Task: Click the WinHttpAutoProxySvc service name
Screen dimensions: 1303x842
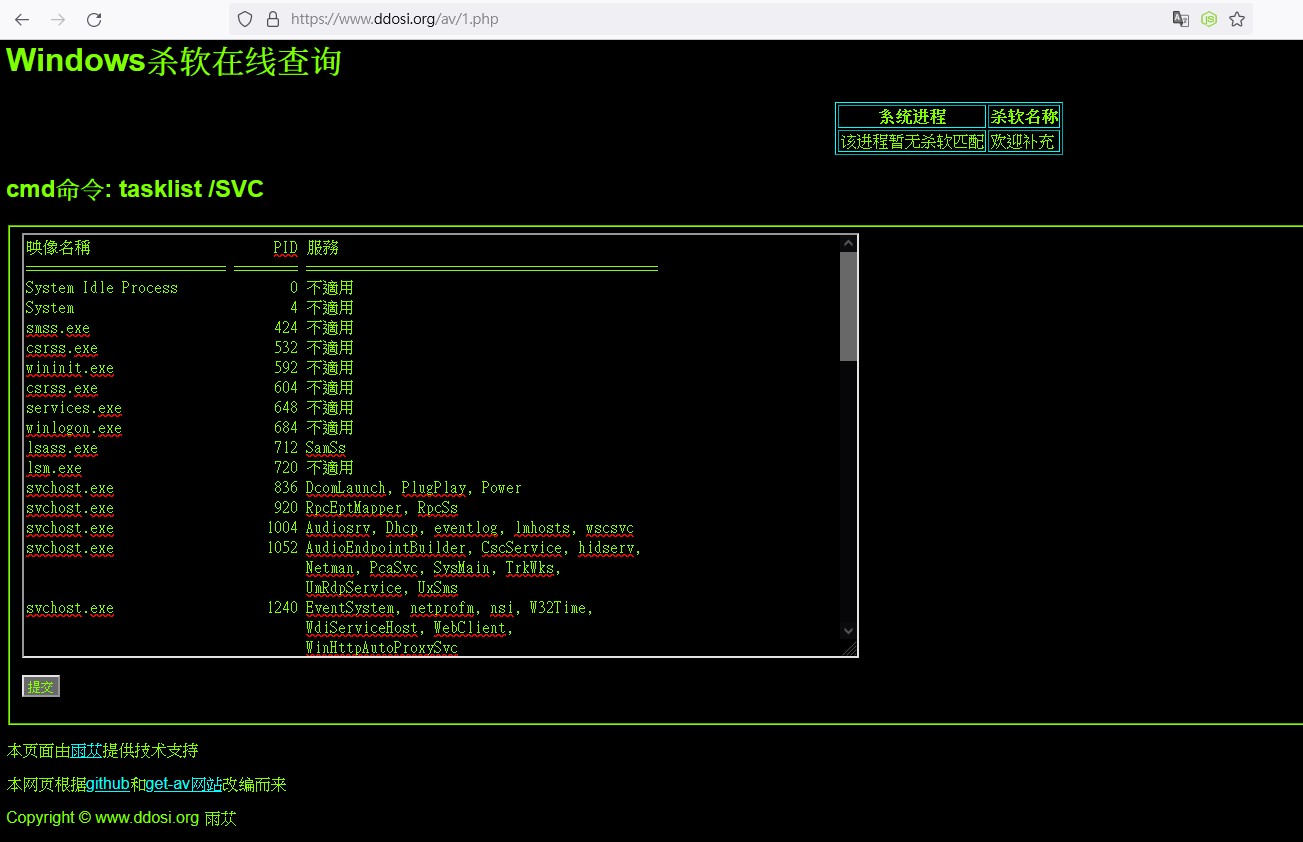Action: coord(382,648)
